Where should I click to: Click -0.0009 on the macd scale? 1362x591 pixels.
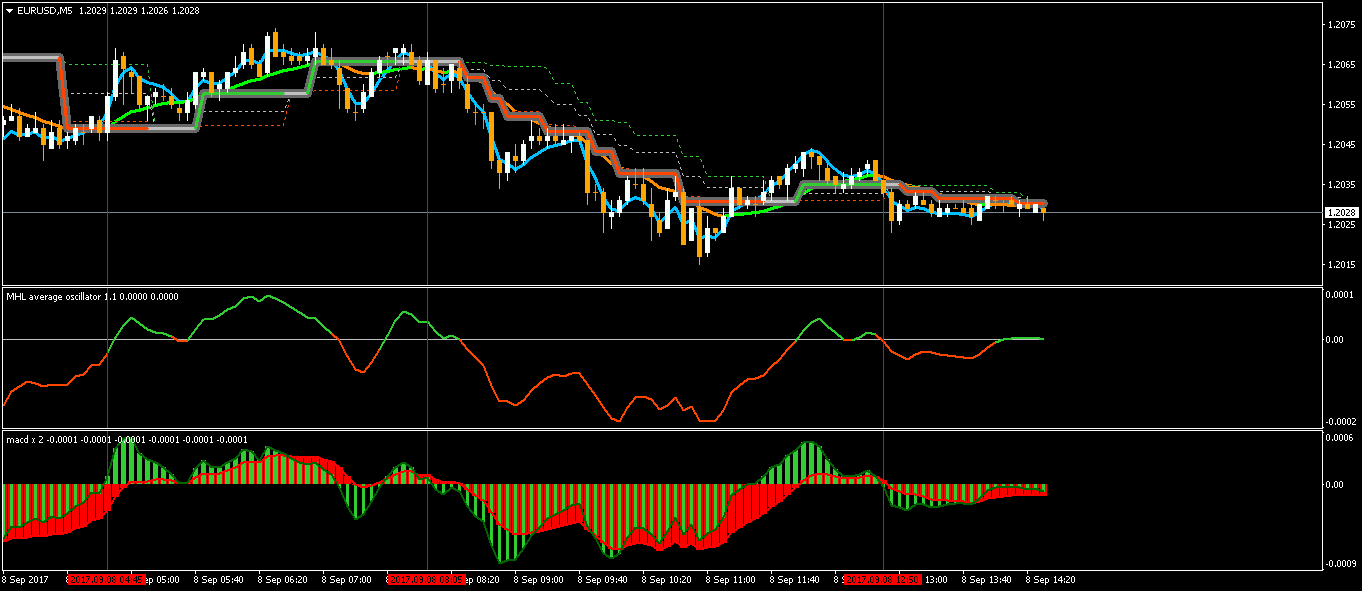(x=1339, y=564)
